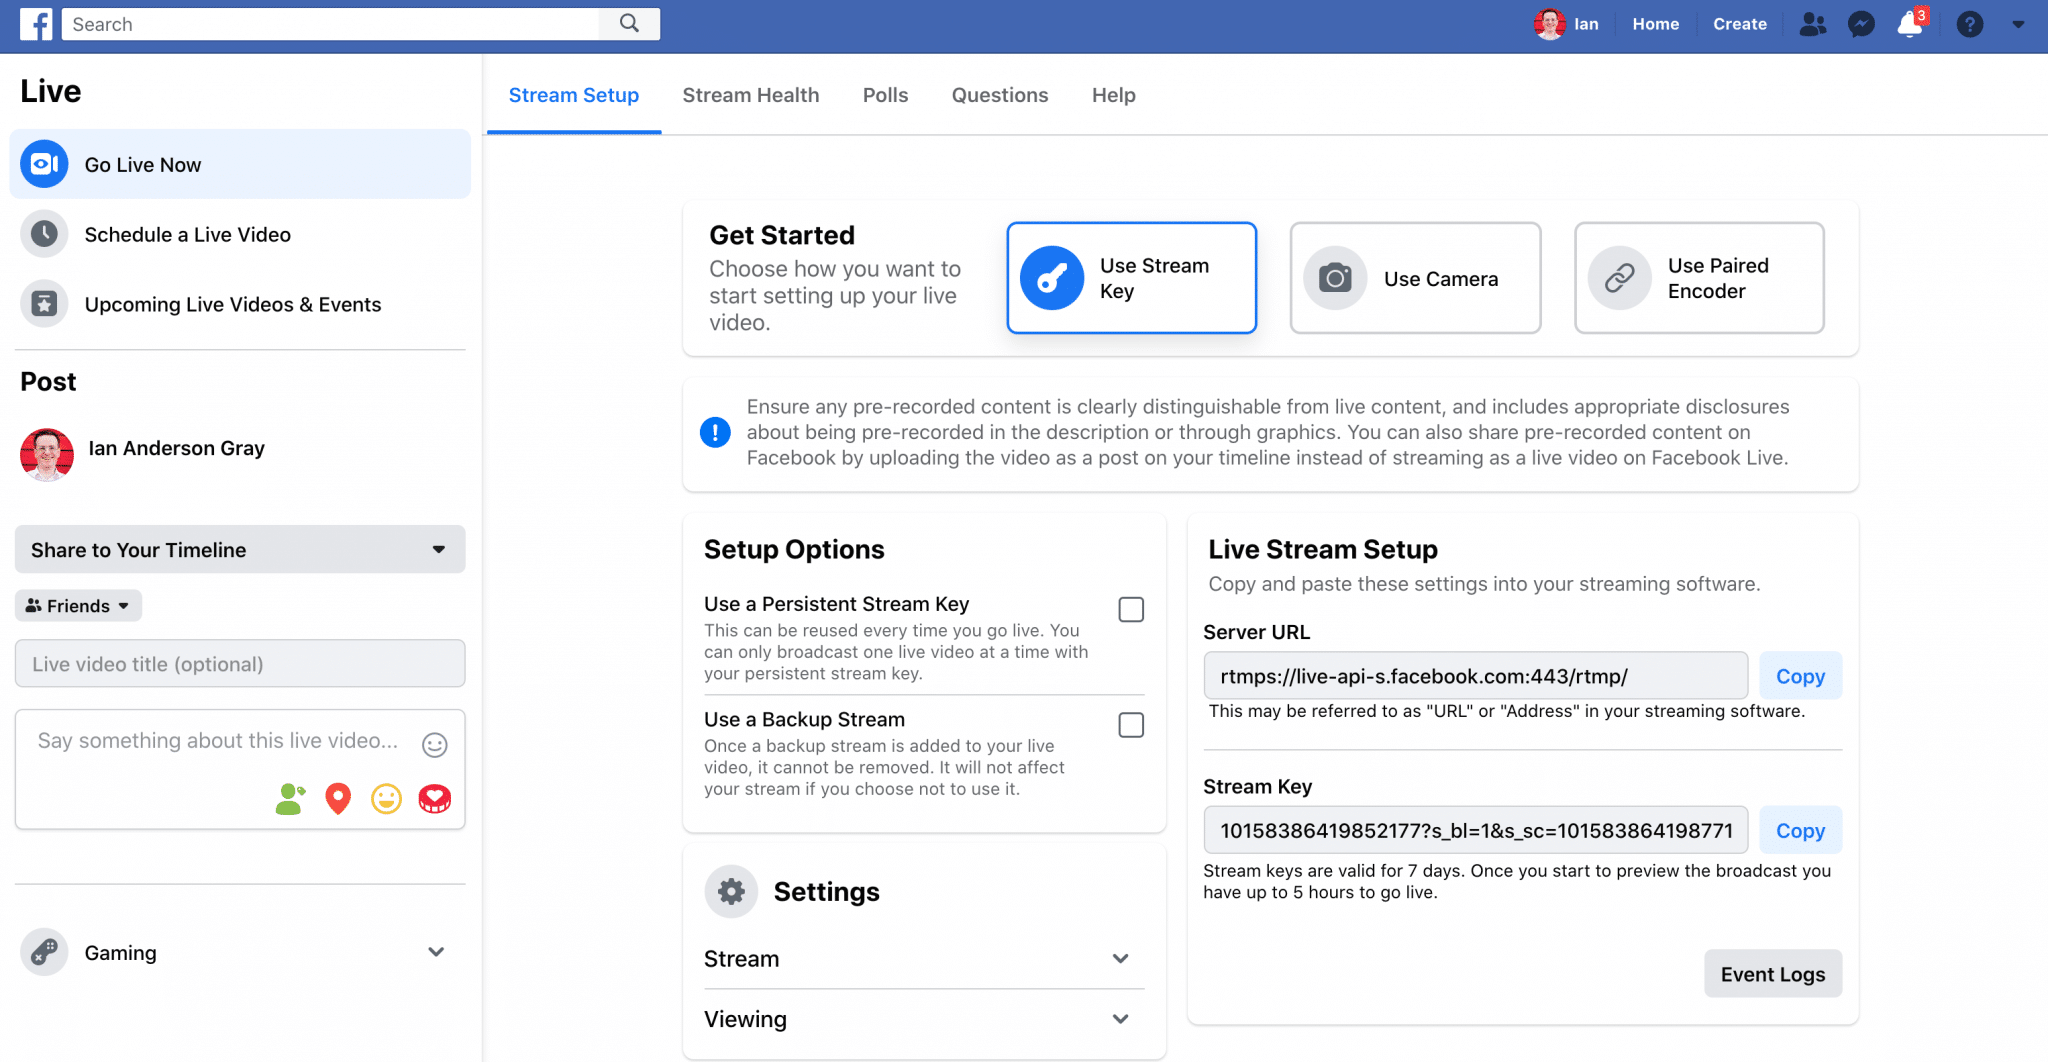Click the Stream Key text field
2048x1062 pixels.
[x=1475, y=830]
